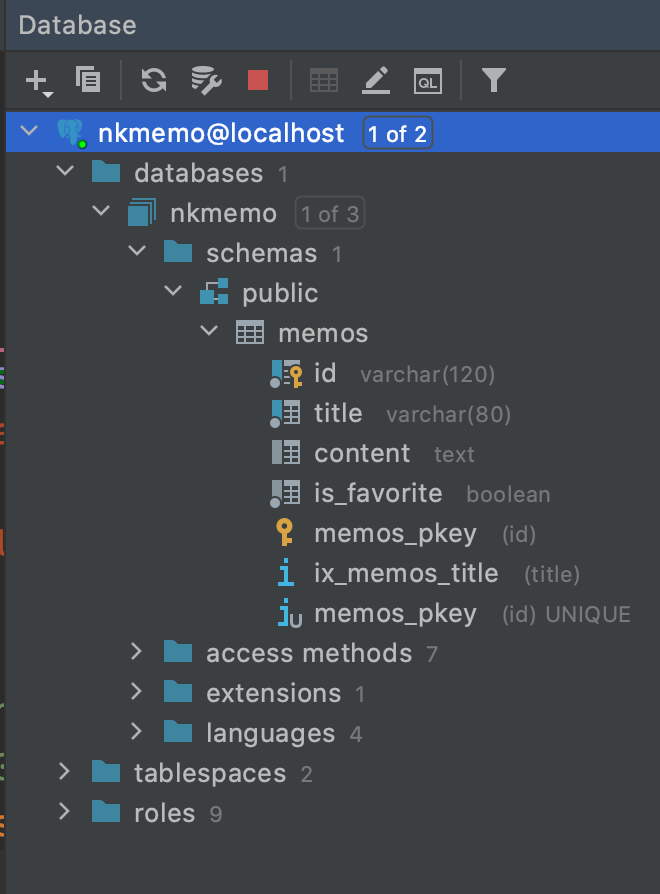Open Data Source Properties wrench icon

pyautogui.click(x=206, y=80)
